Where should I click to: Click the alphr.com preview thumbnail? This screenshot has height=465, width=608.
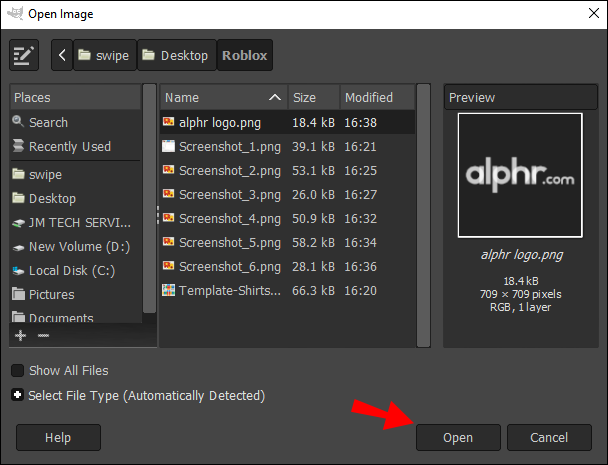(x=520, y=175)
